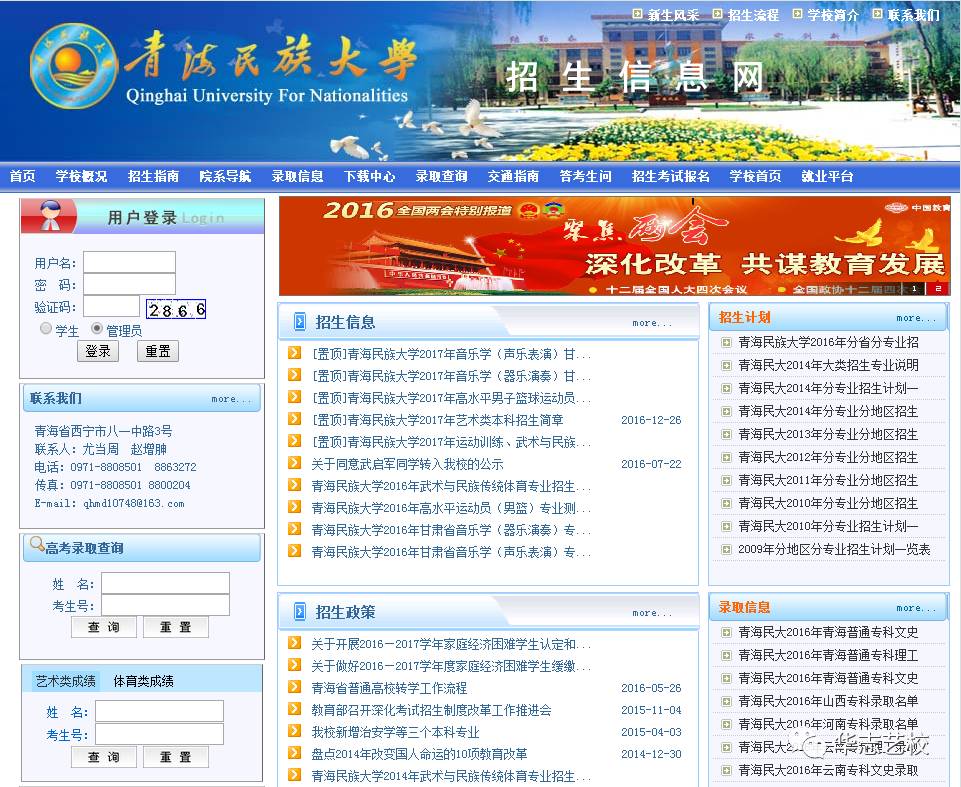The image size is (961, 787).
Task: Select banner slide indicator 2
Action: tap(938, 288)
